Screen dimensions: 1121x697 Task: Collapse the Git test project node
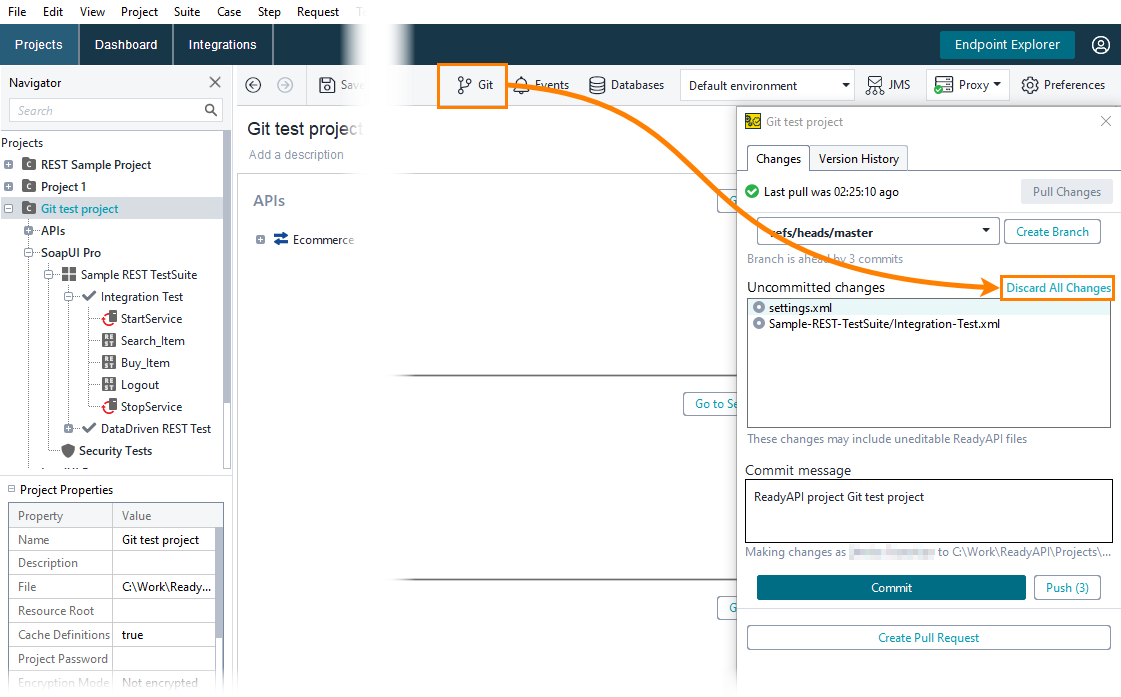coord(9,209)
